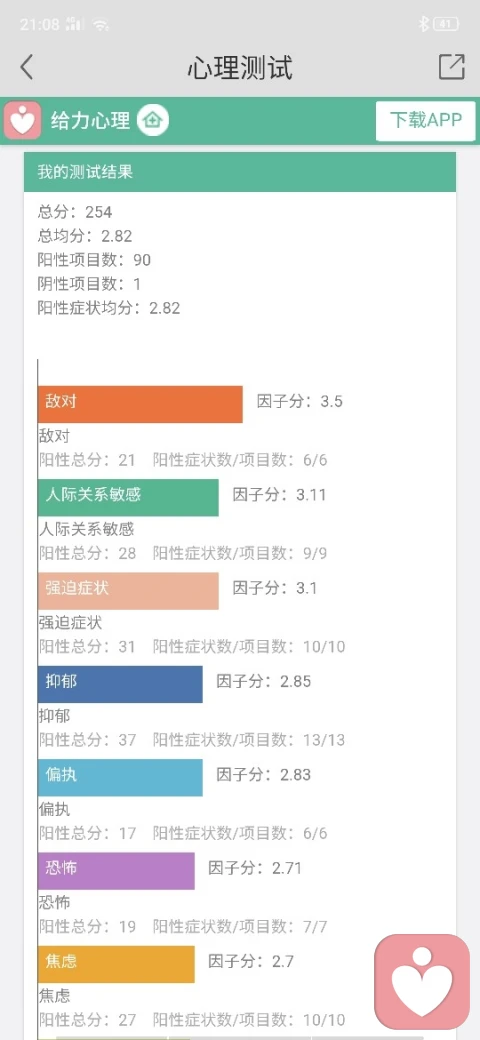
Task: Select the dark blue 抑郁 bar
Action: coord(120,684)
